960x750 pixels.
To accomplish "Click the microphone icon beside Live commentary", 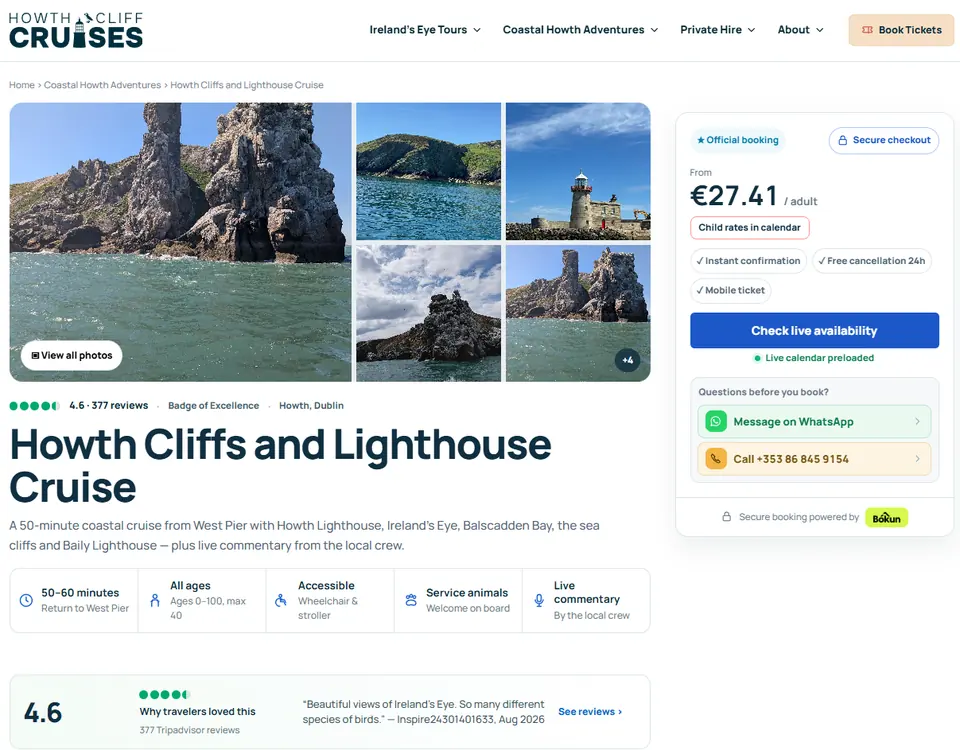I will (x=539, y=600).
